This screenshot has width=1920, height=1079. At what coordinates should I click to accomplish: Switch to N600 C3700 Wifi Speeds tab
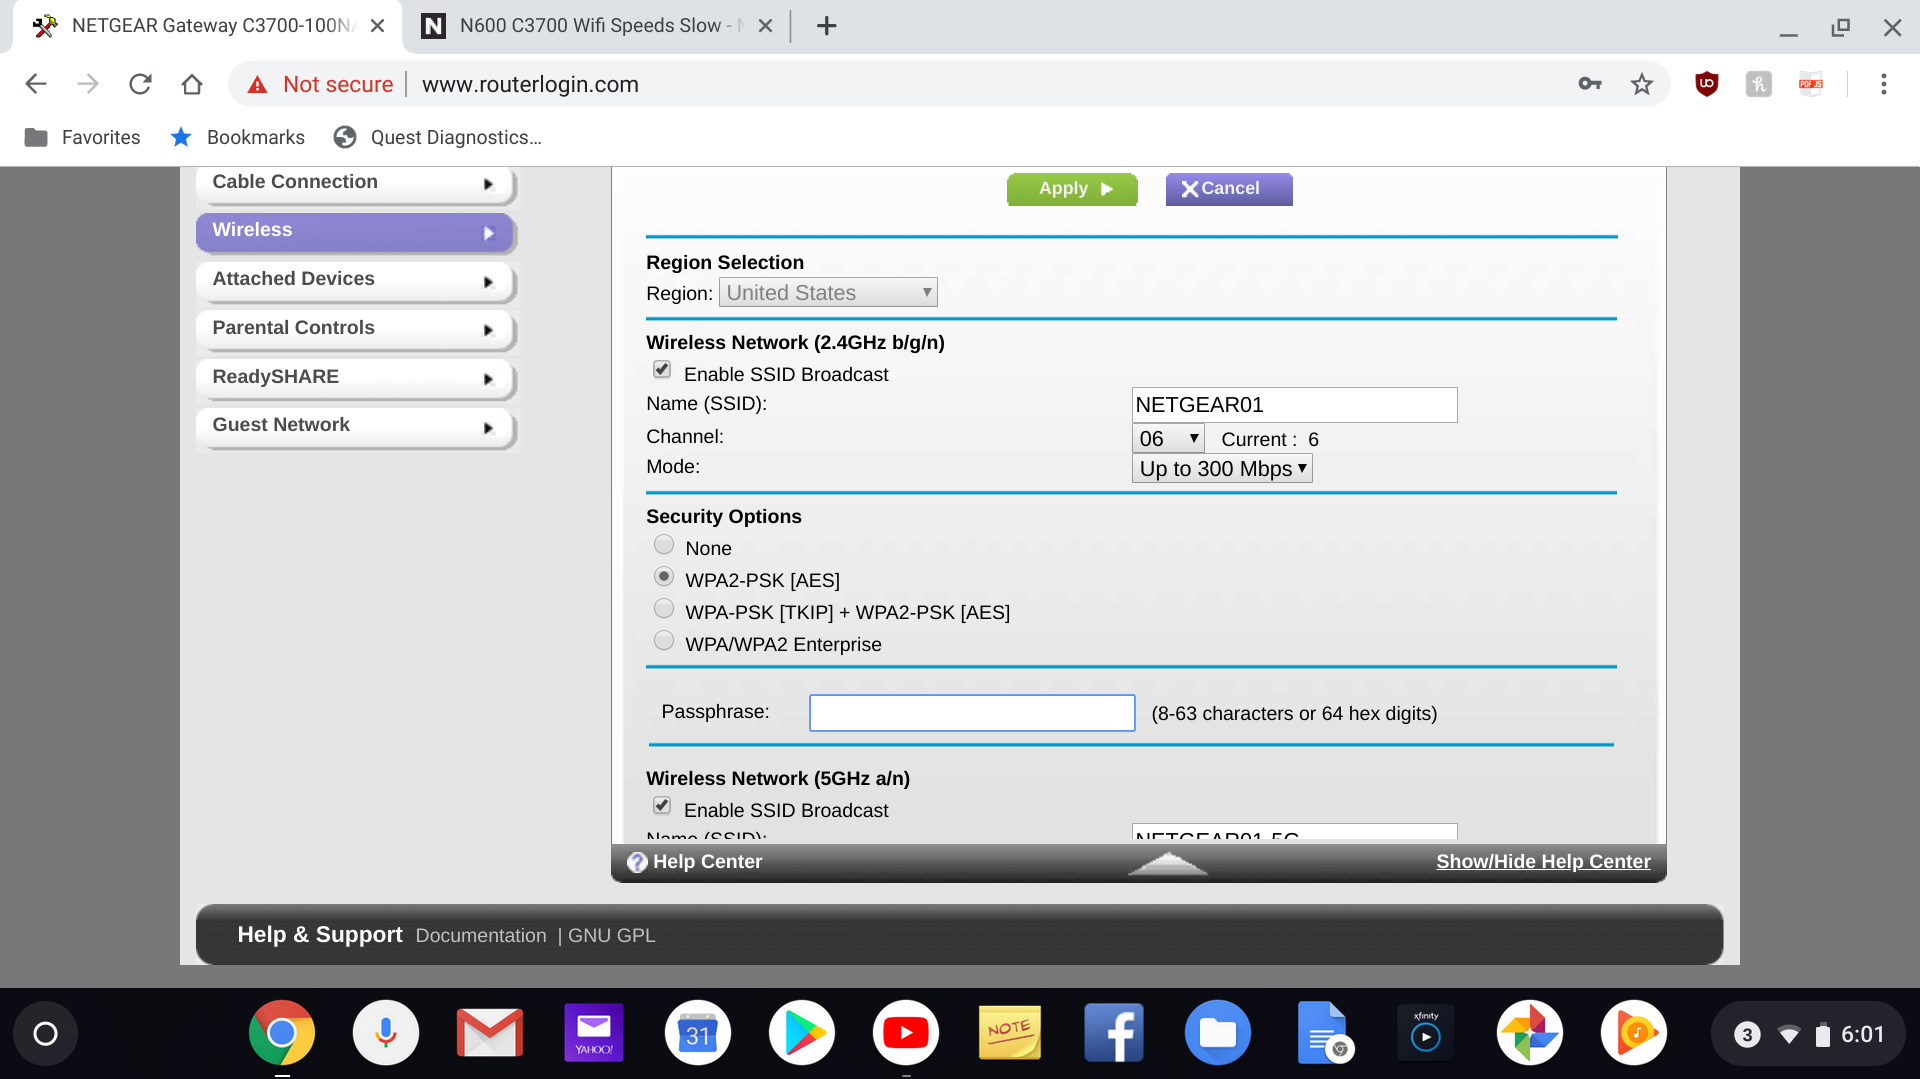coord(595,26)
